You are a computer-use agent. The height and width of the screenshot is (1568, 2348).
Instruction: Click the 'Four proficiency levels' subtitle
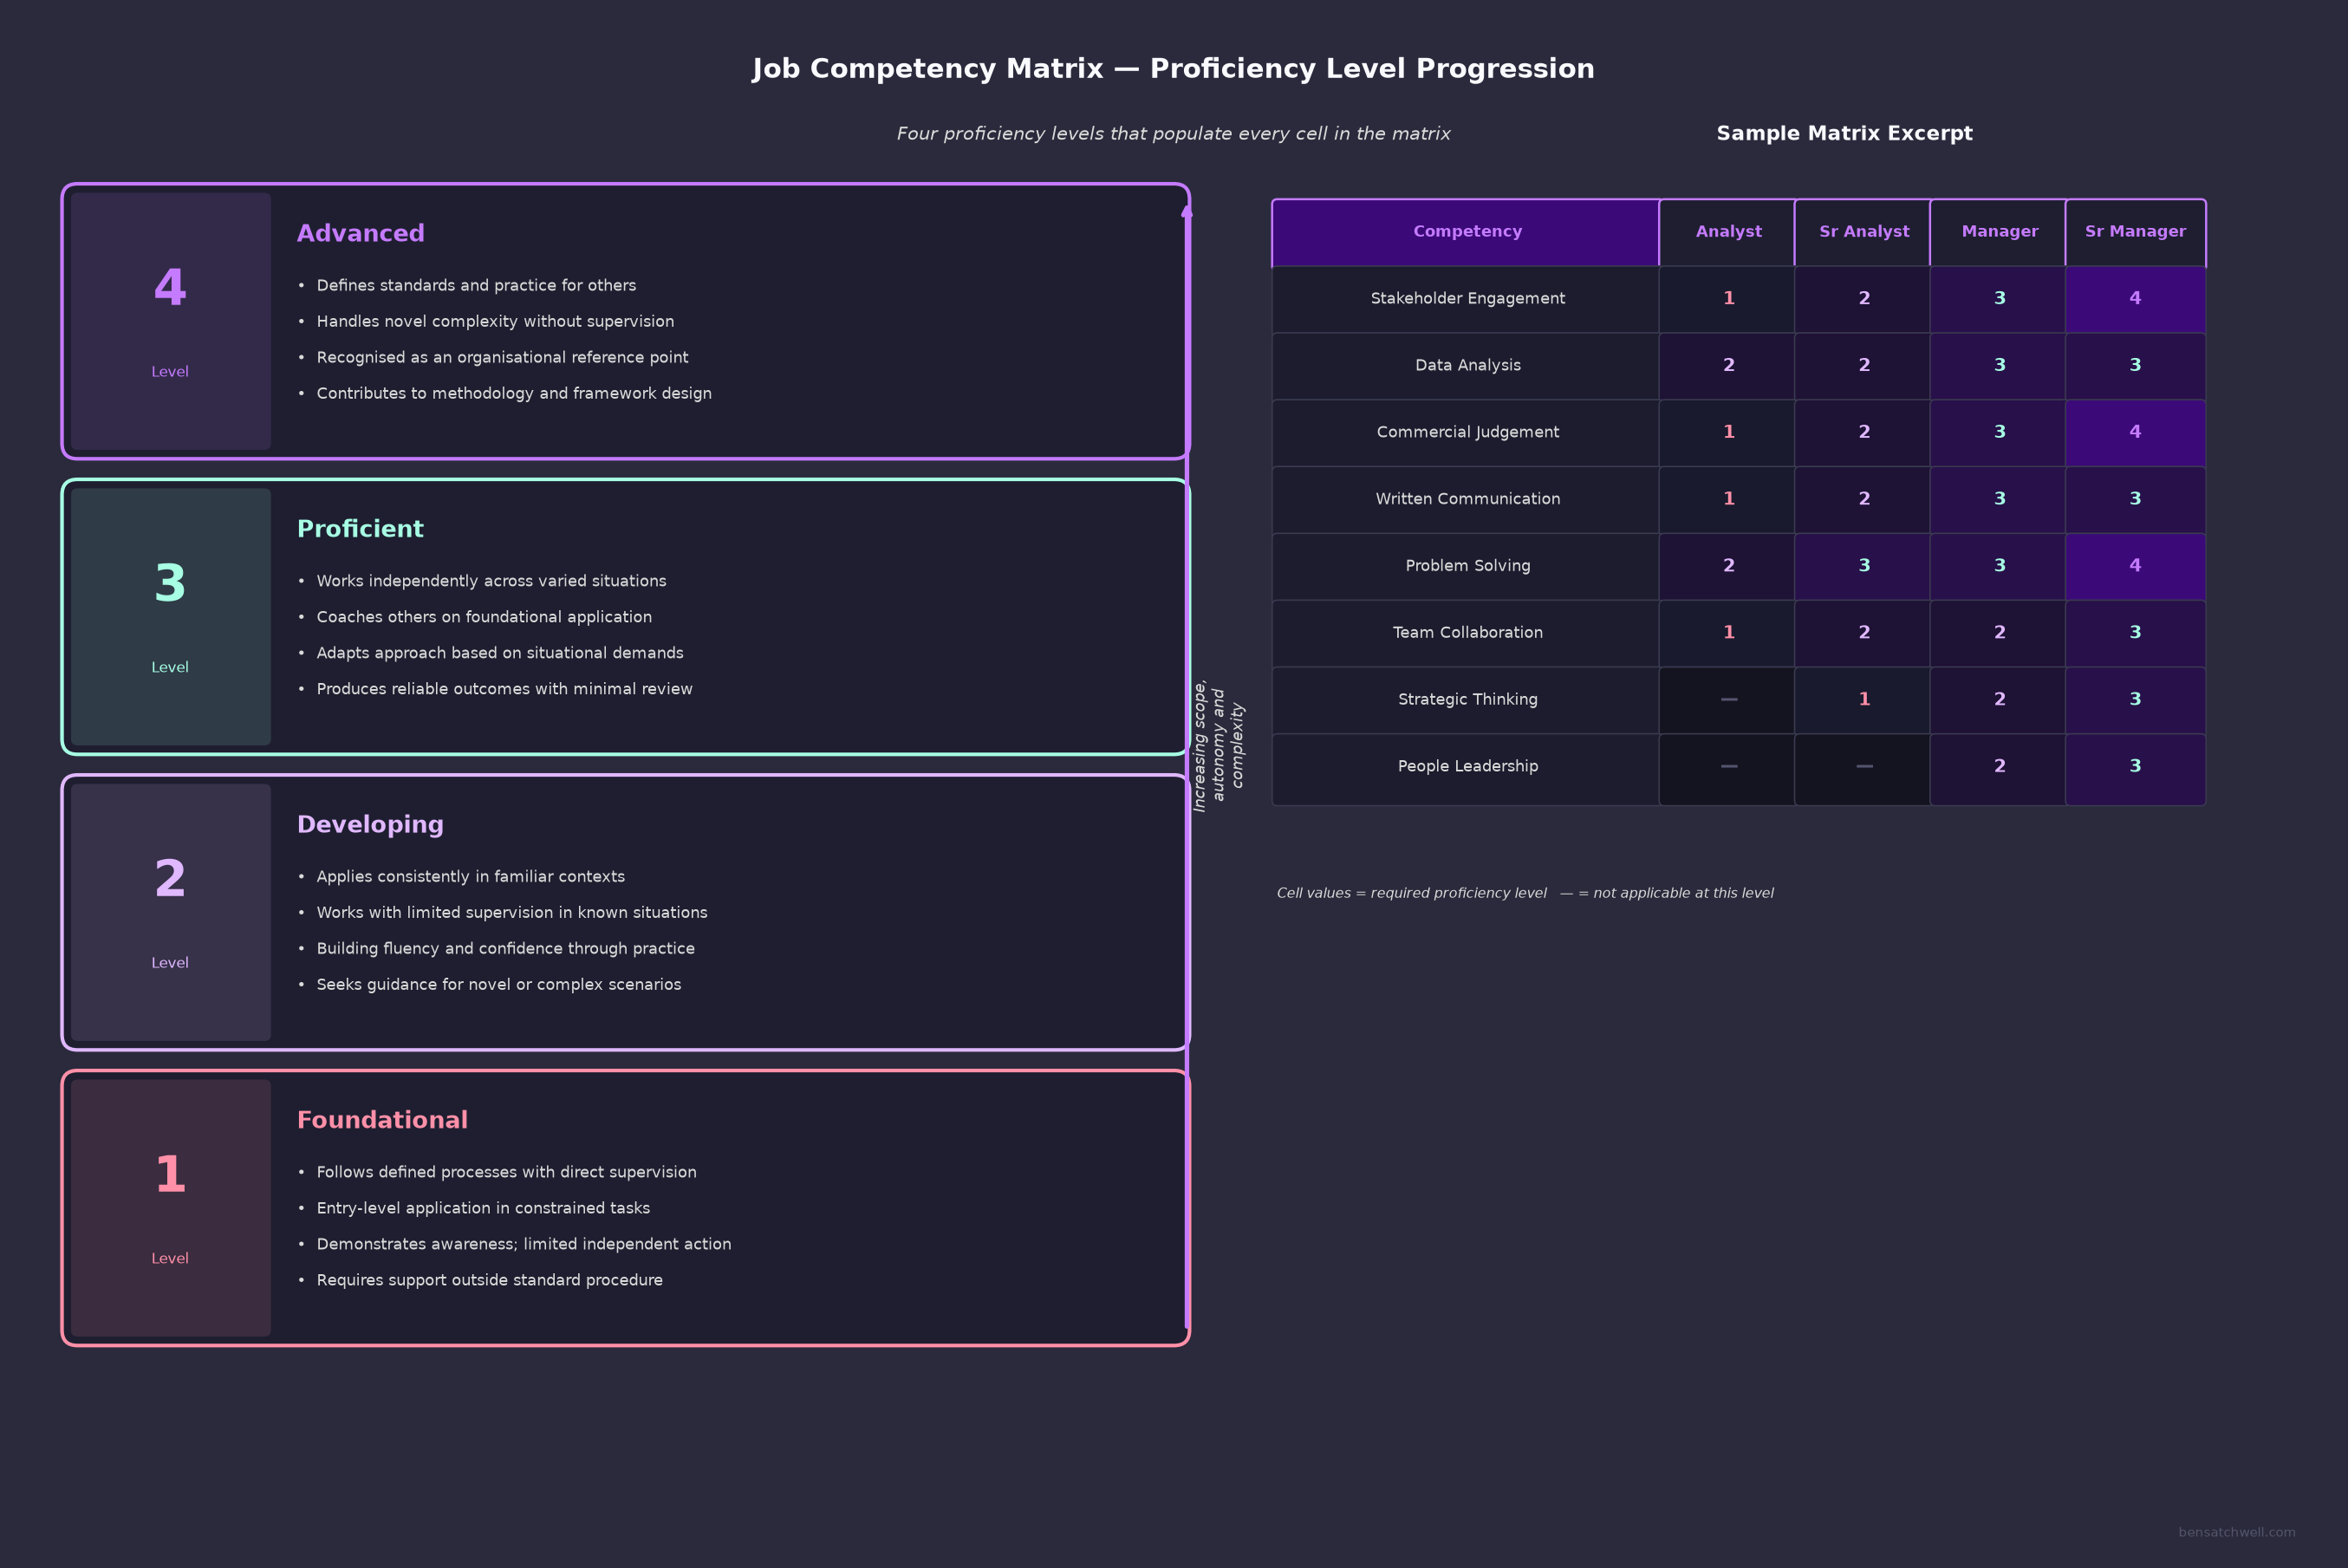(x=1173, y=134)
